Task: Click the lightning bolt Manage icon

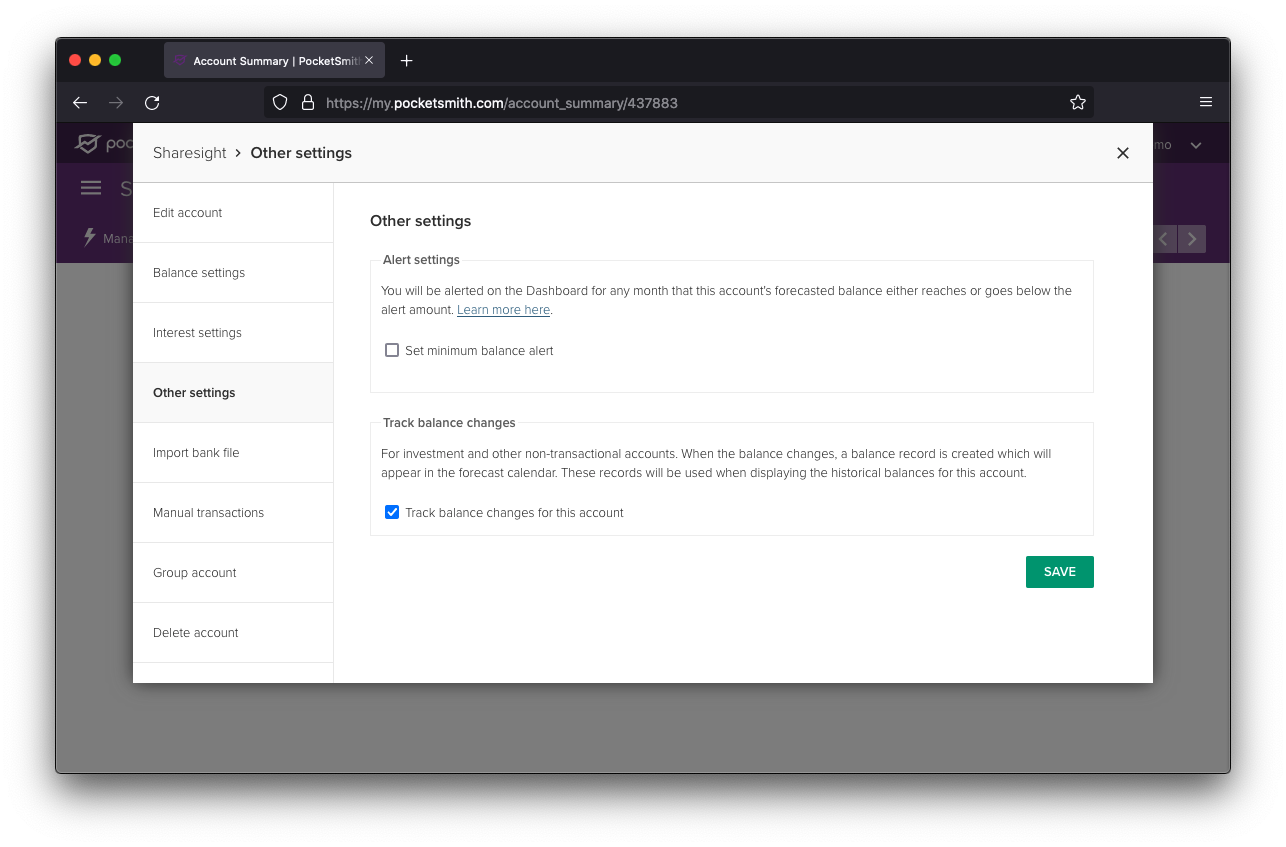Action: click(89, 238)
